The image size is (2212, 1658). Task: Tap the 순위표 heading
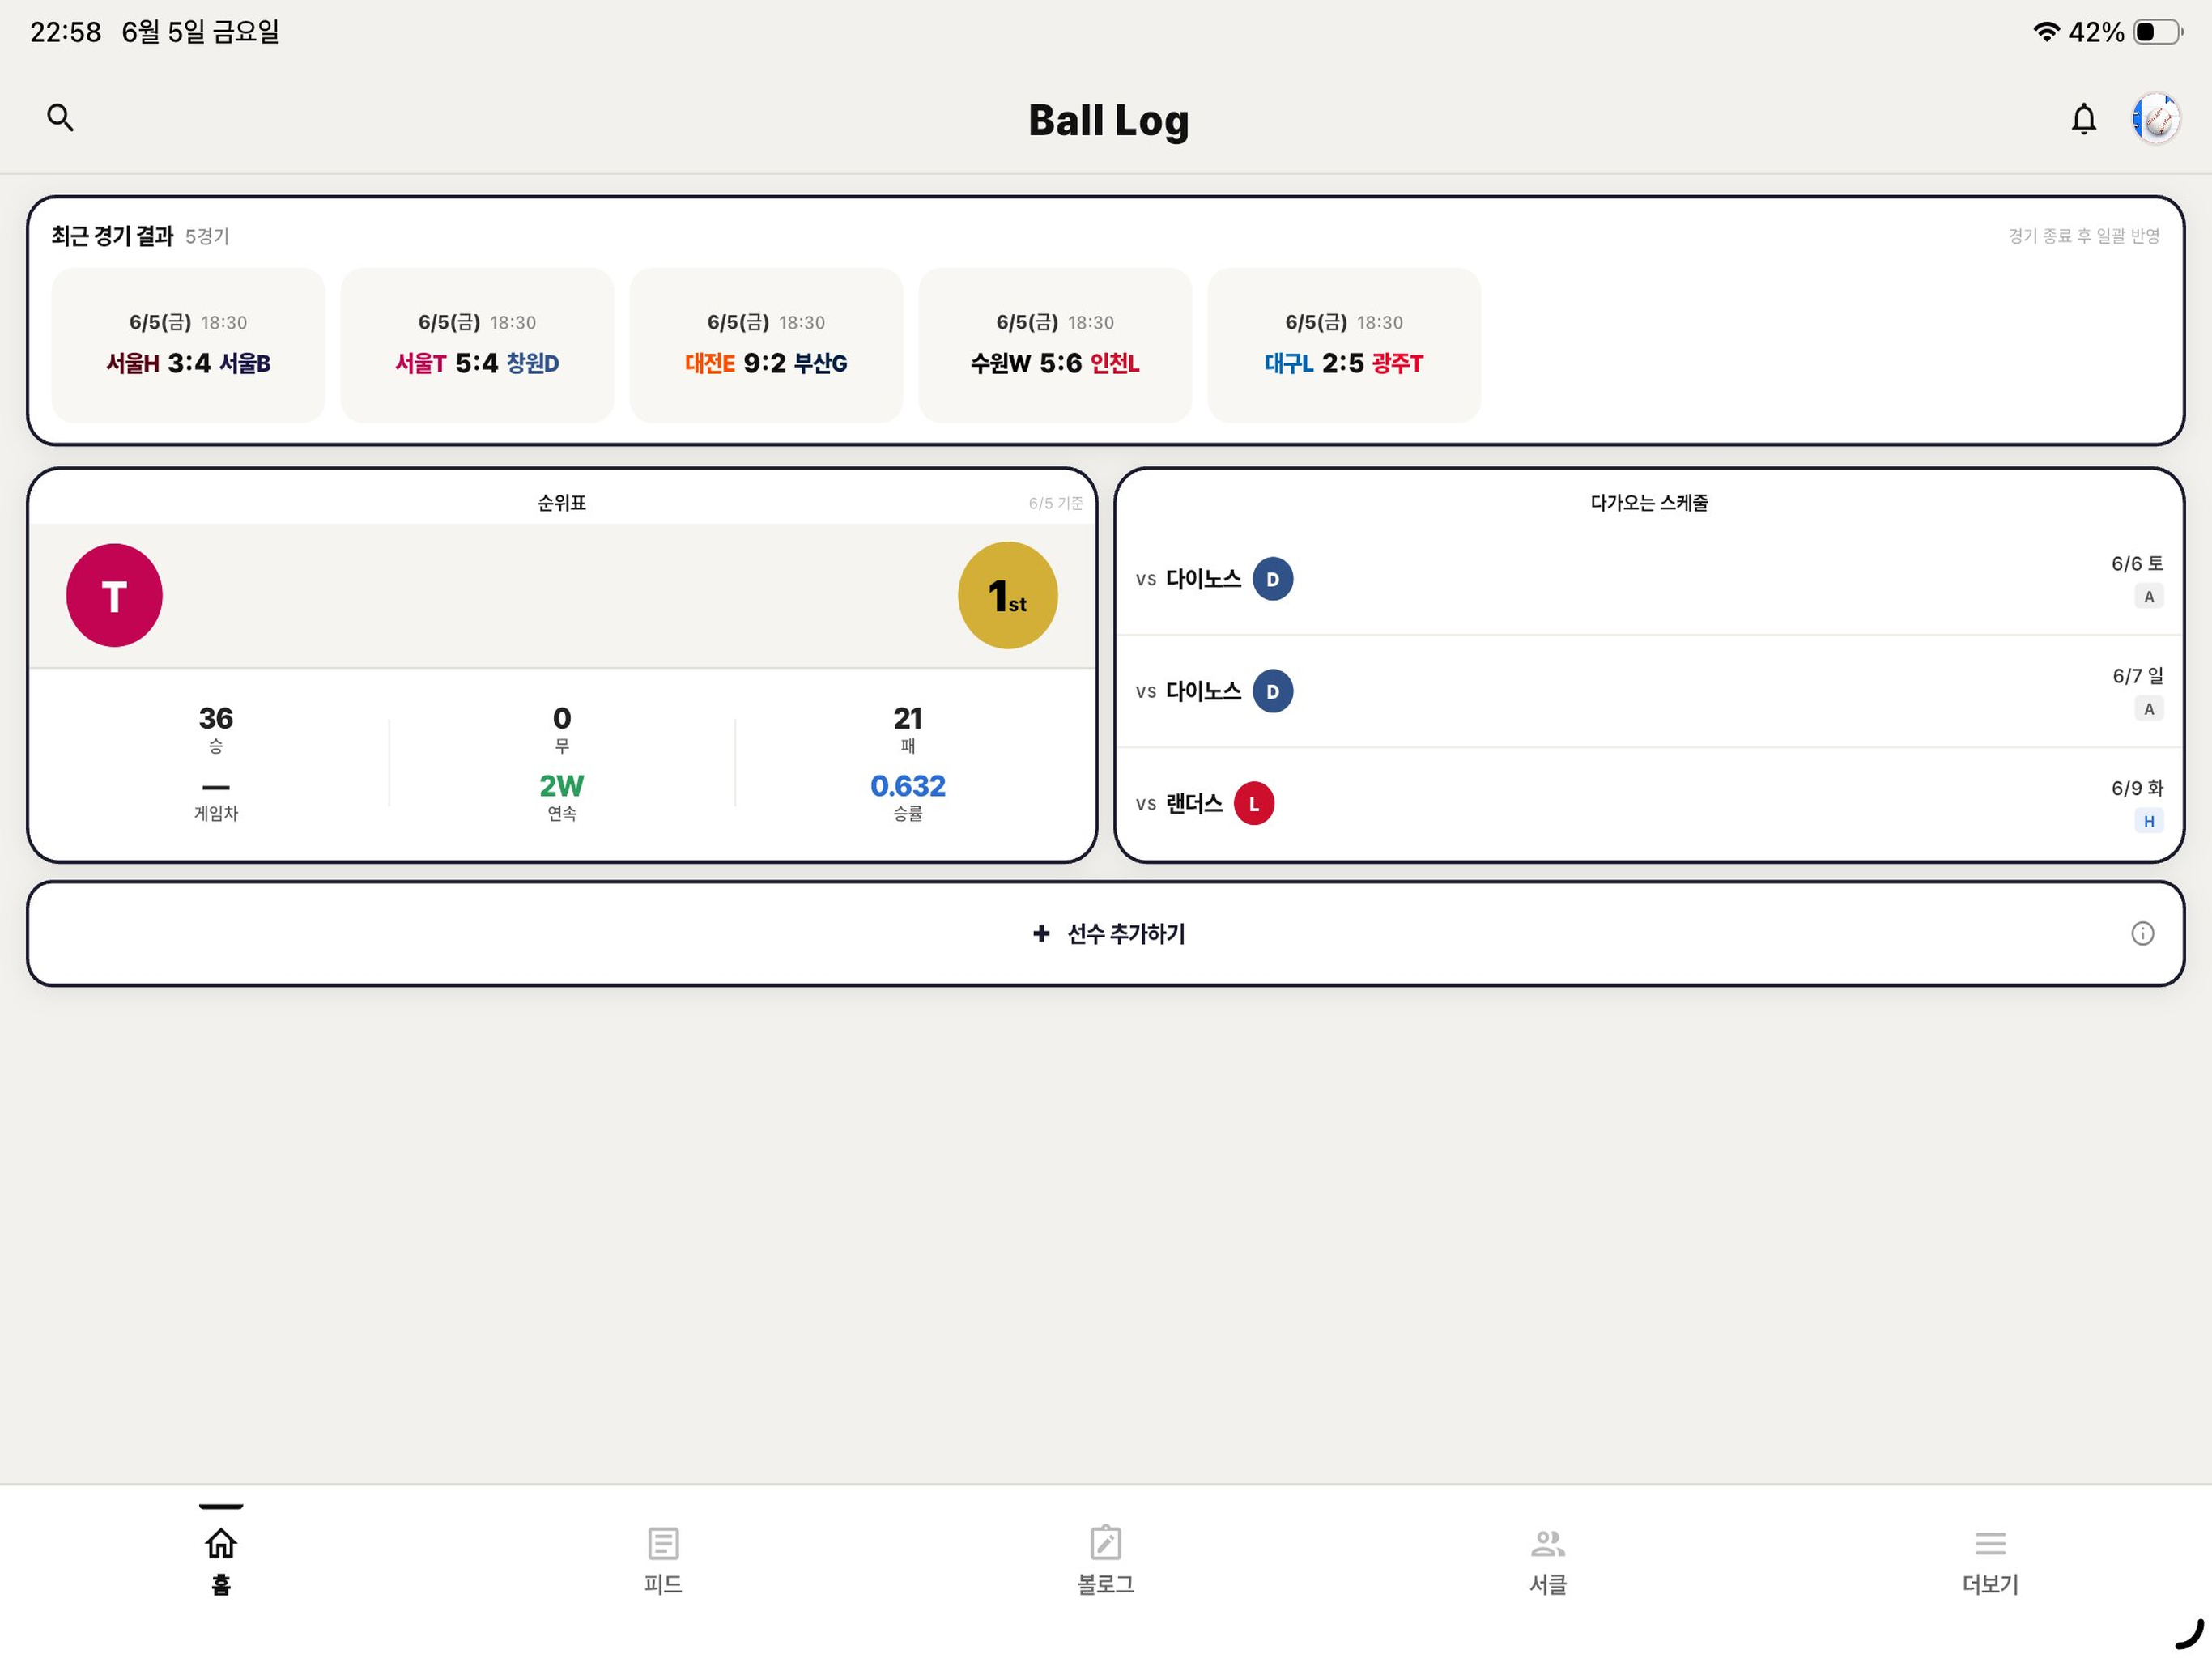click(562, 503)
